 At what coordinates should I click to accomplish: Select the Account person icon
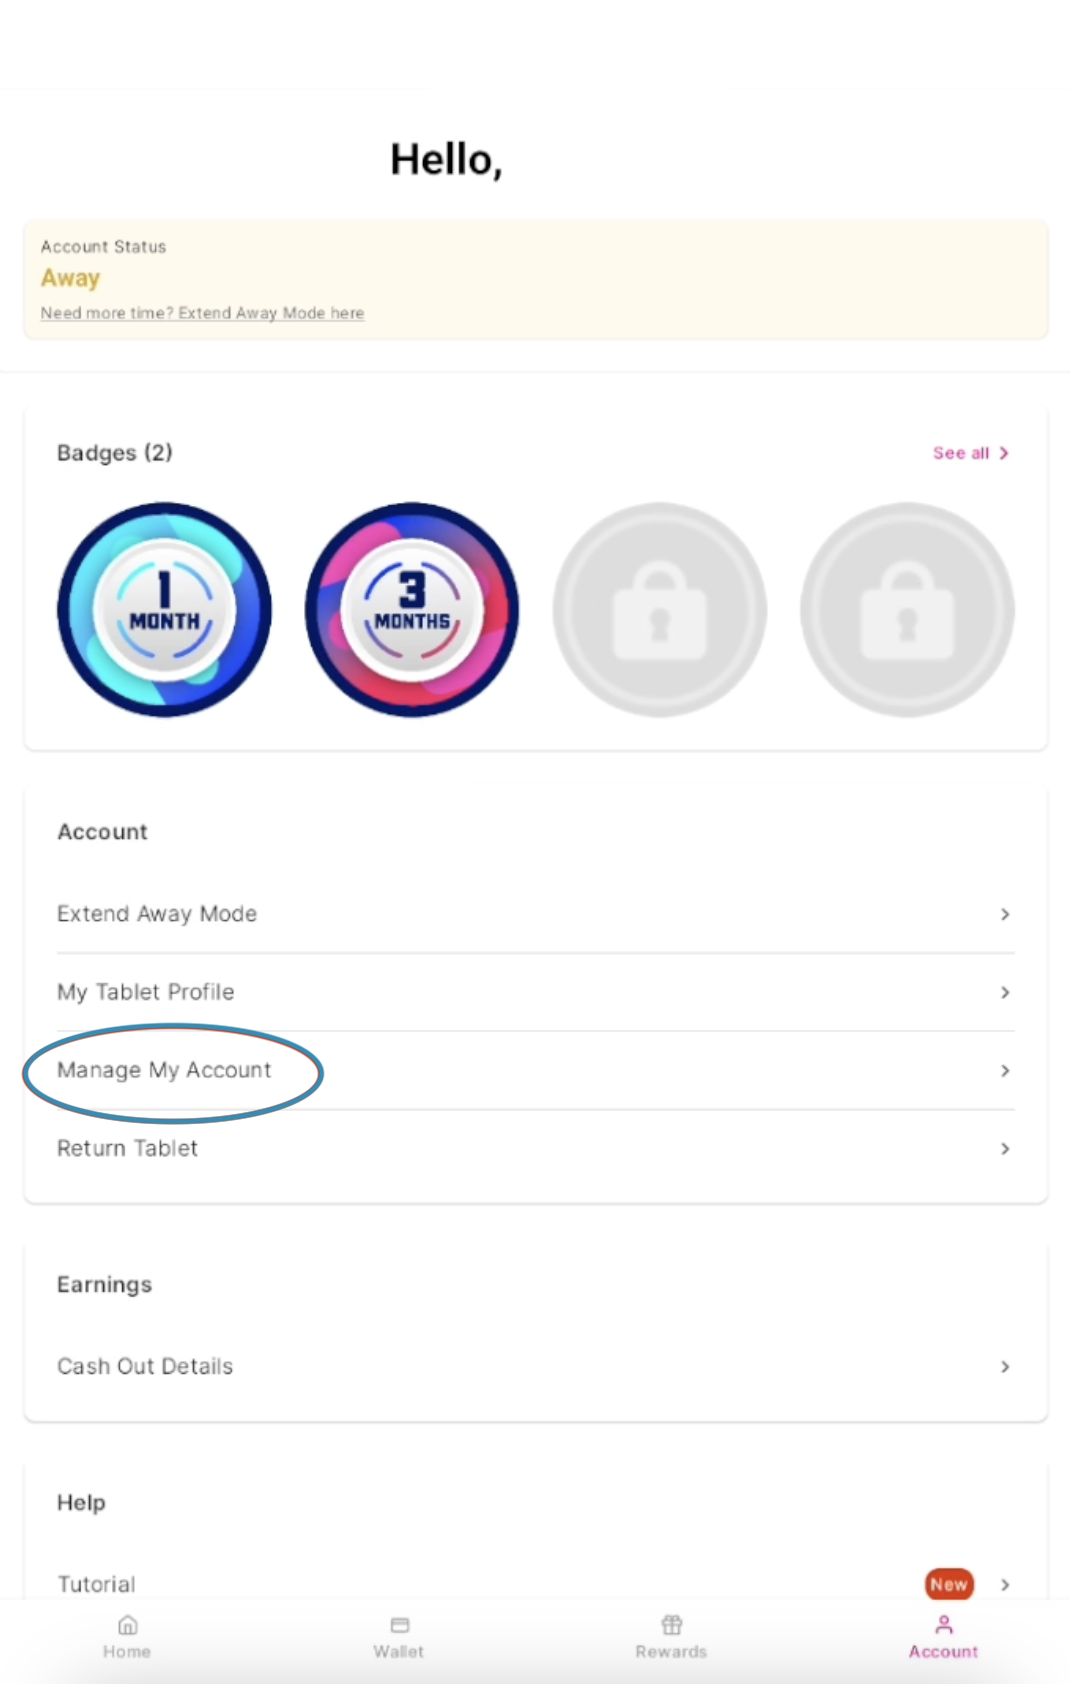(943, 1625)
